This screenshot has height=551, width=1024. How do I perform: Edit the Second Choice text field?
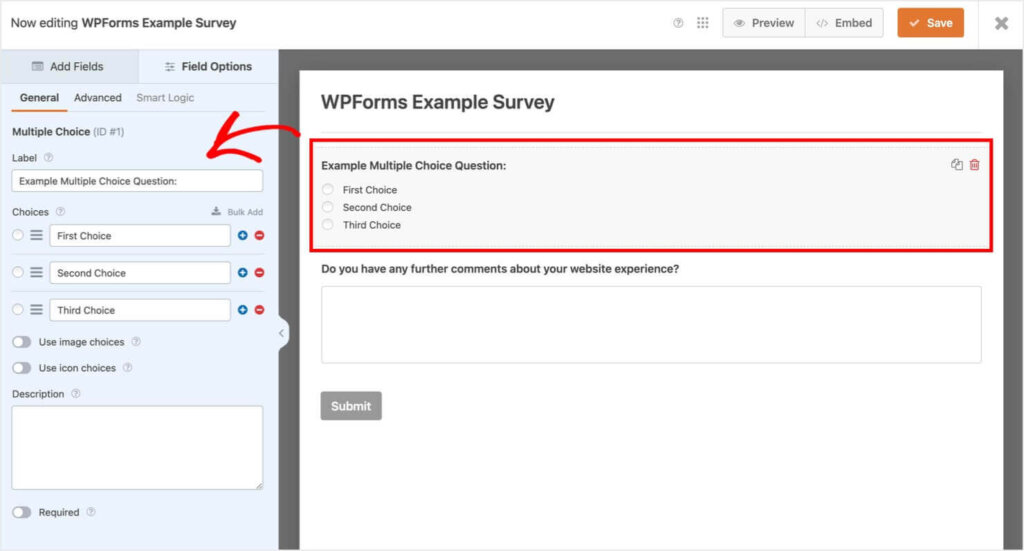point(140,273)
